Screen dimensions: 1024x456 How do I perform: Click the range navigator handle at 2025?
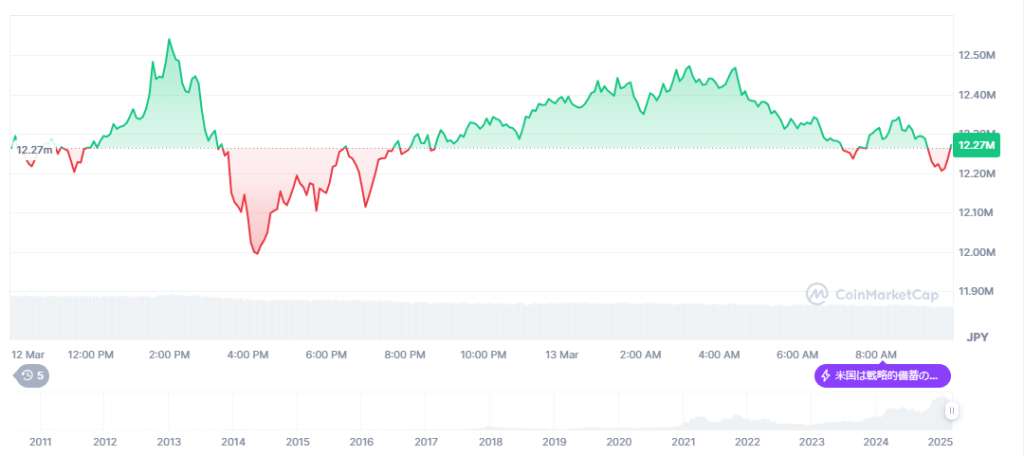(x=952, y=410)
